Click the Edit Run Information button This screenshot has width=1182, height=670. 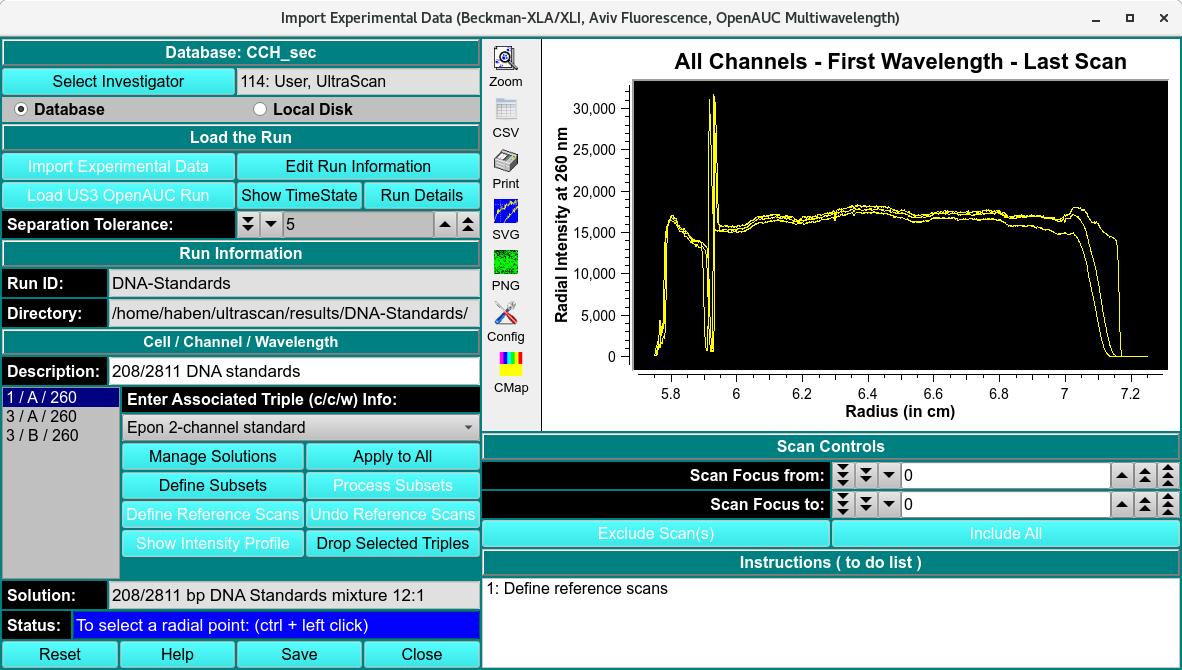[358, 166]
